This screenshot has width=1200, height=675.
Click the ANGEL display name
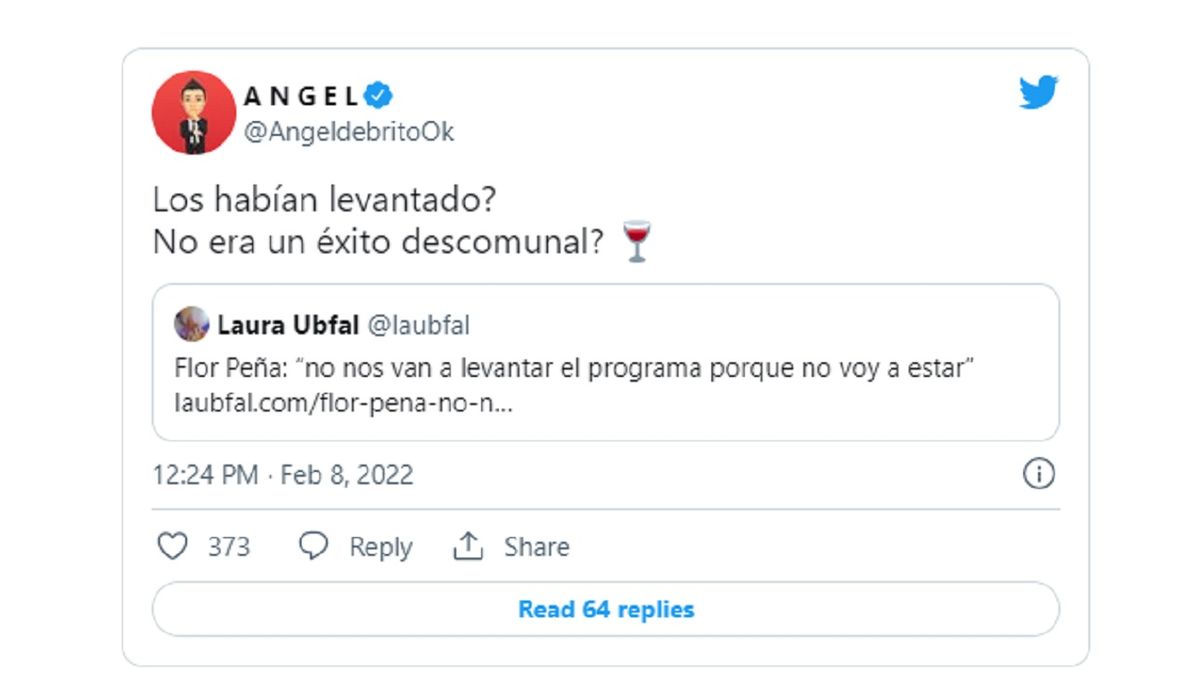[301, 97]
